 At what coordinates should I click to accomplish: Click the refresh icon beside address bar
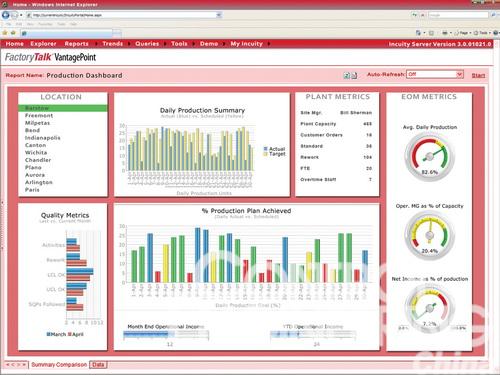414,15
